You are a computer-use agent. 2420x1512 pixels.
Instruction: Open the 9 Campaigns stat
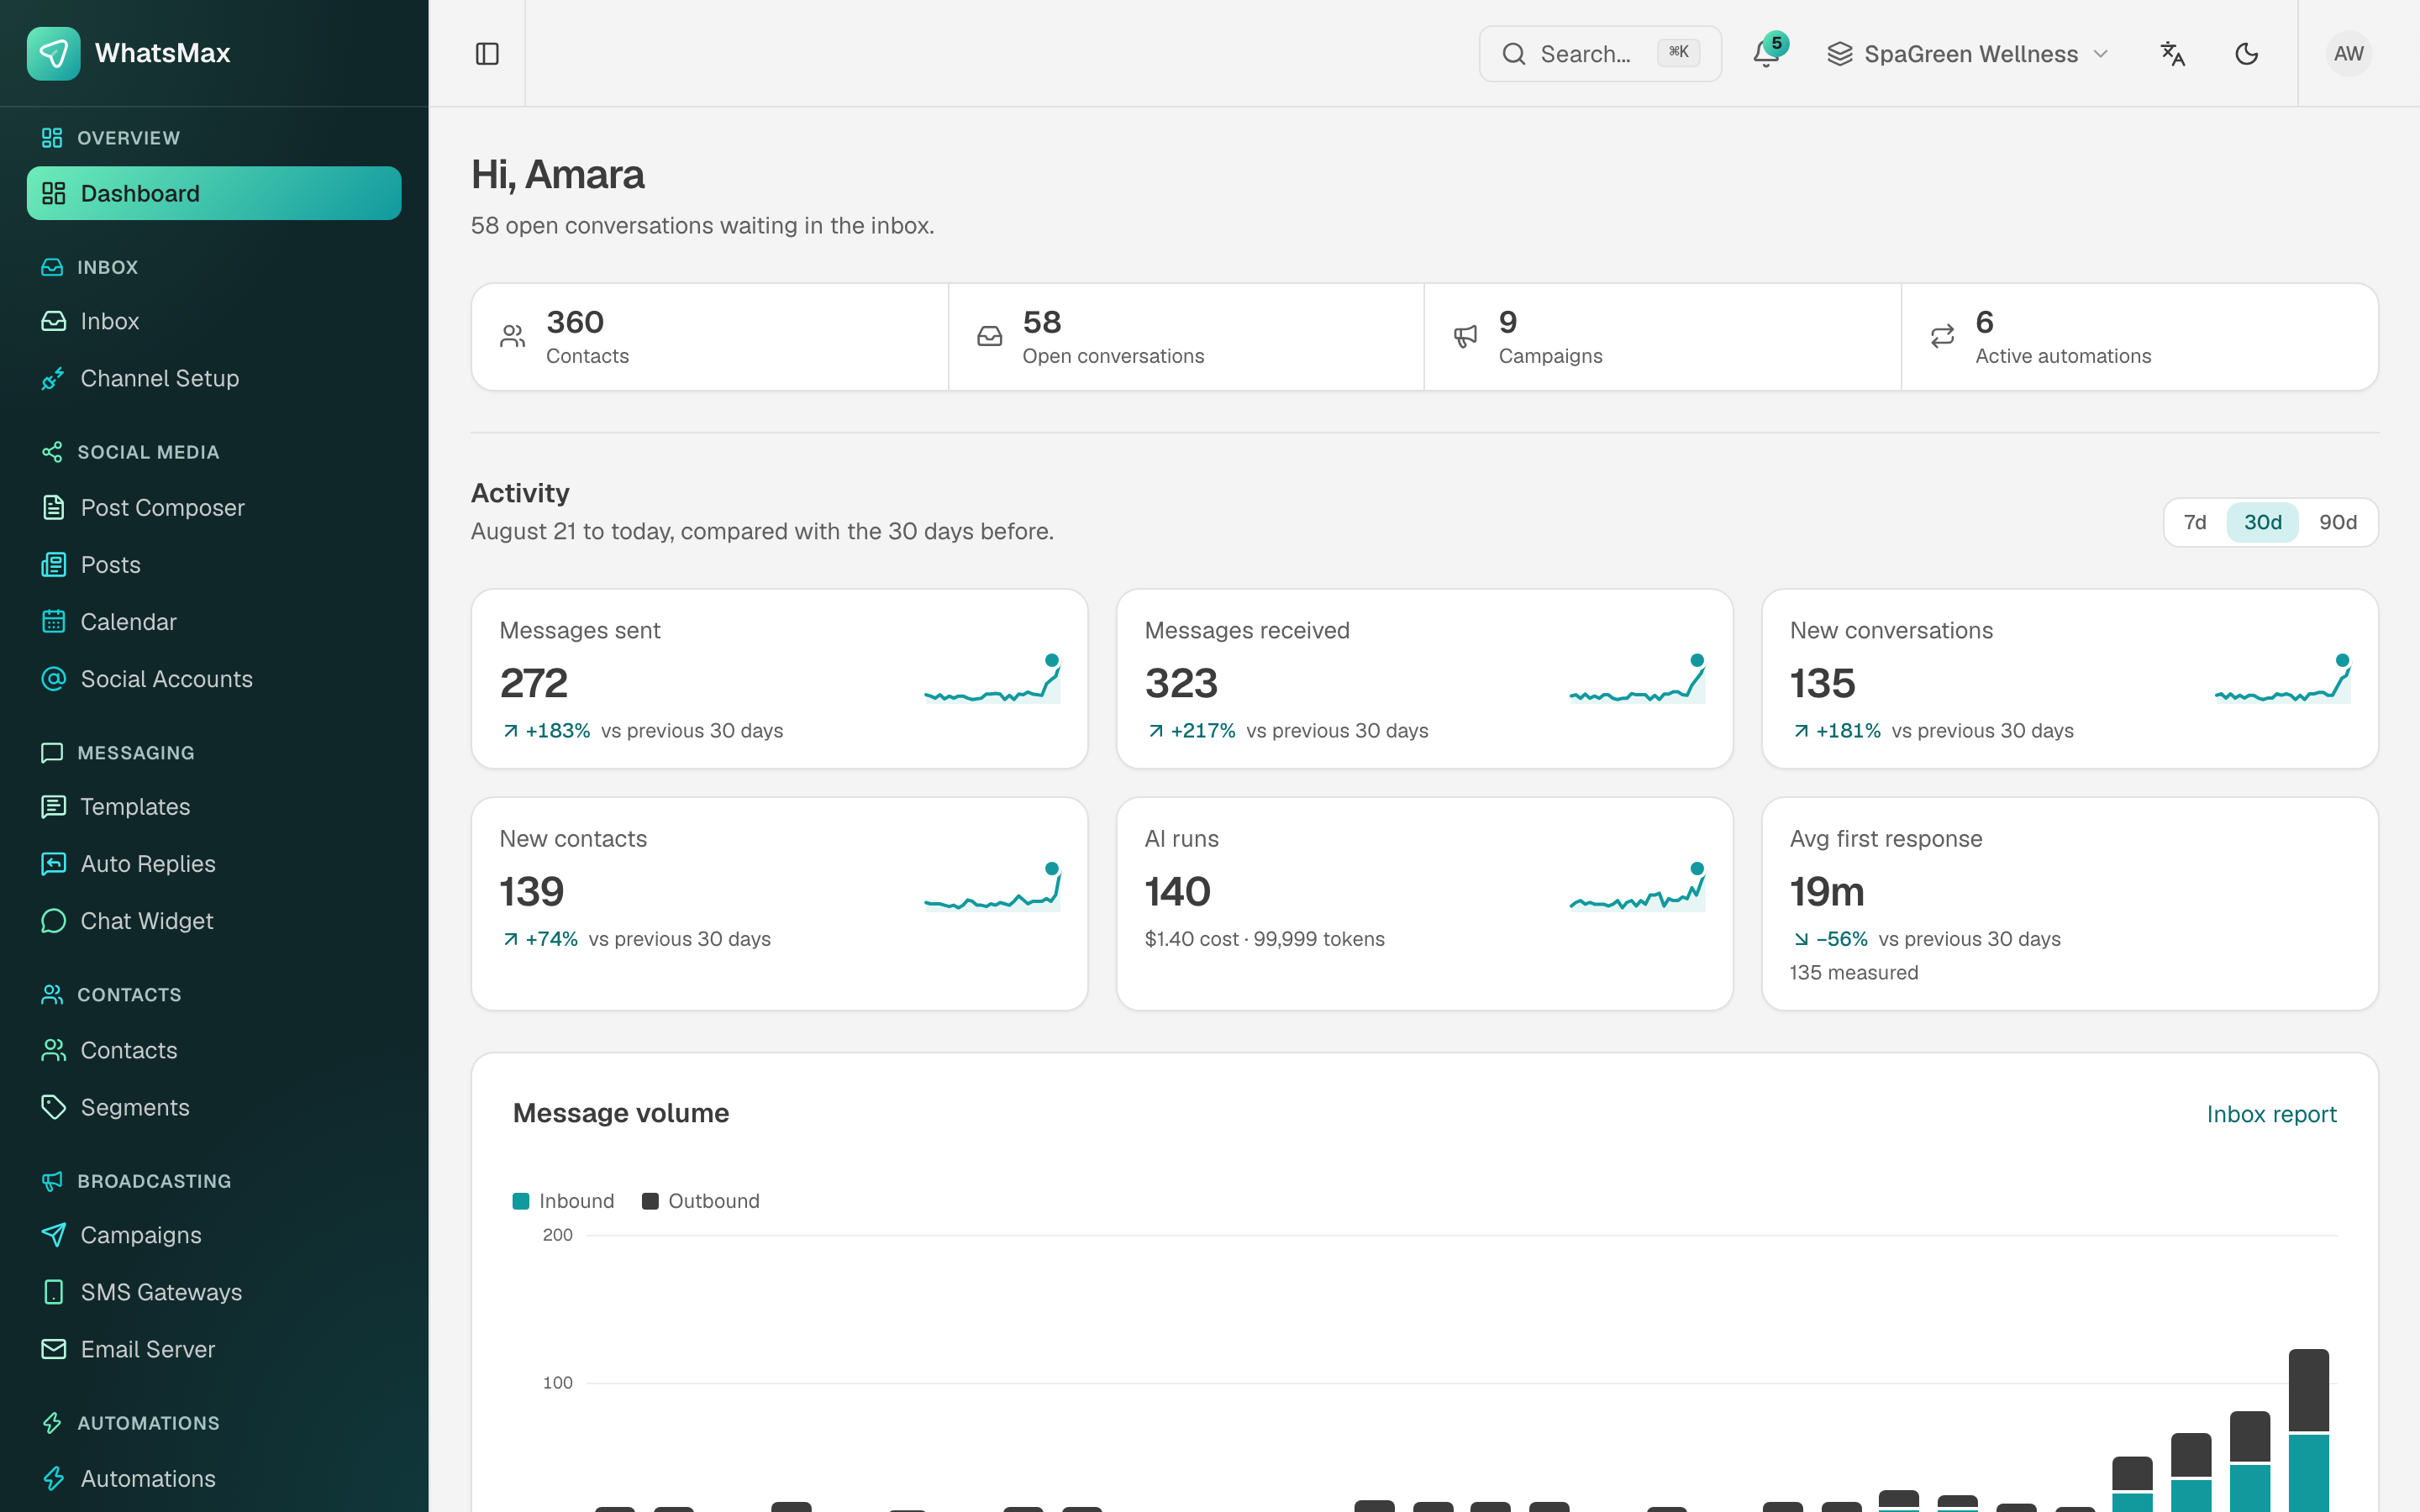click(1662, 337)
